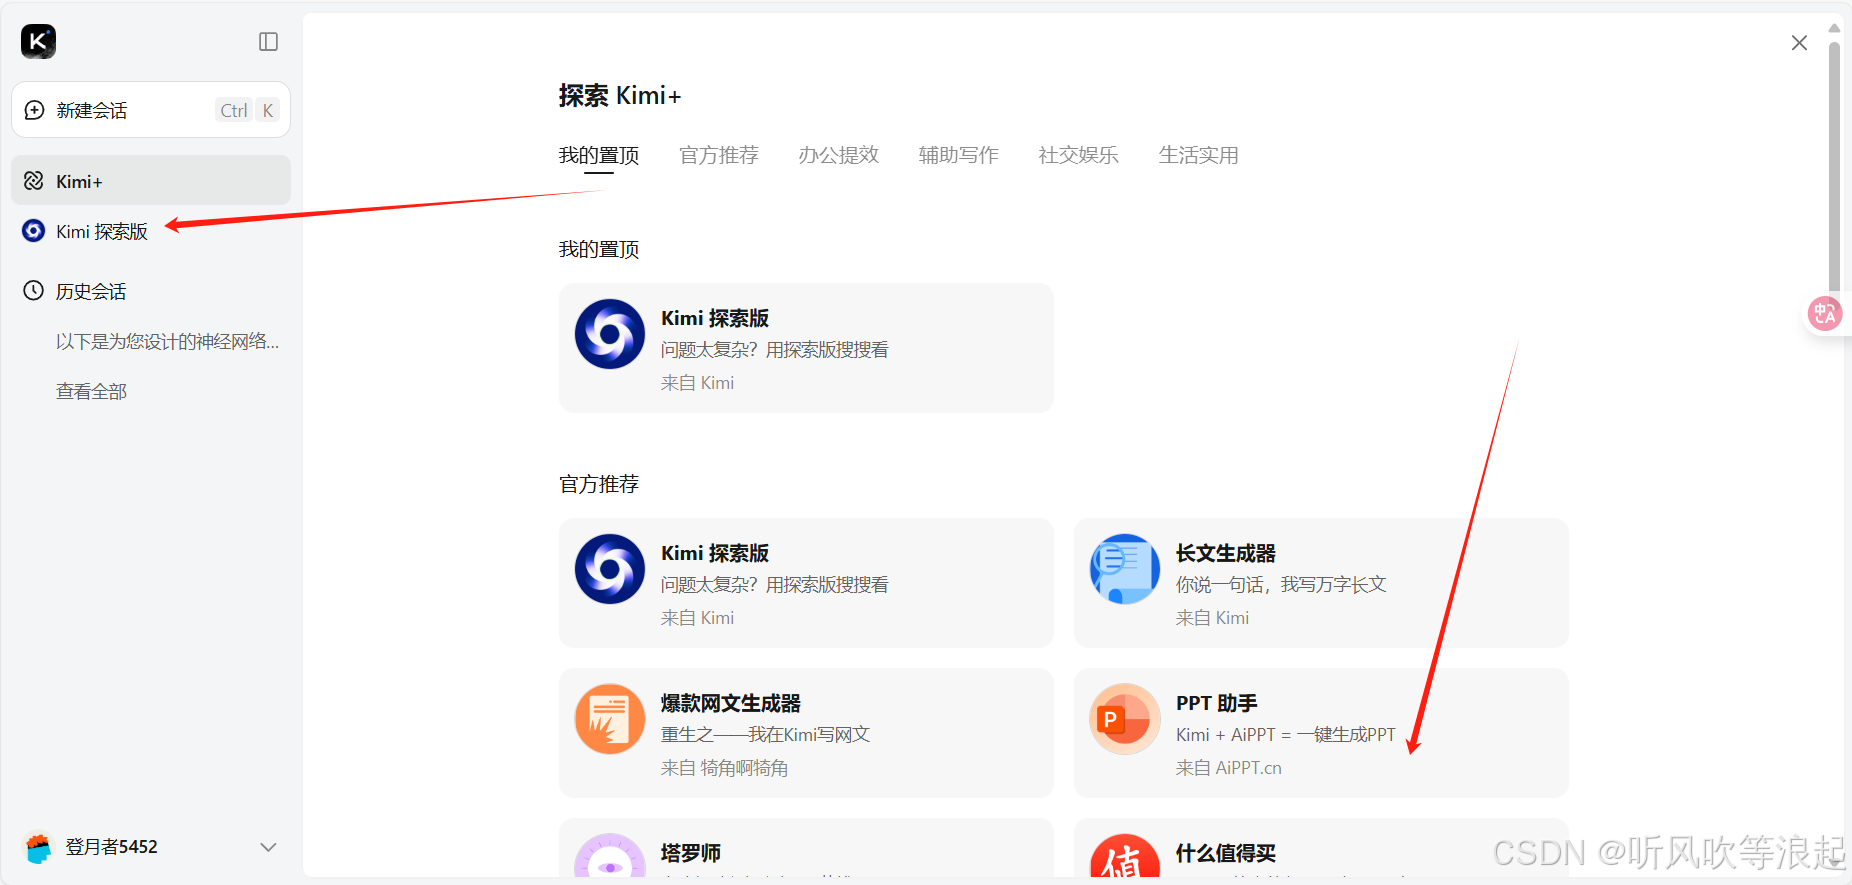Switch to the 社交娱乐 tab
Screen dimensions: 1852x885
tap(1079, 155)
